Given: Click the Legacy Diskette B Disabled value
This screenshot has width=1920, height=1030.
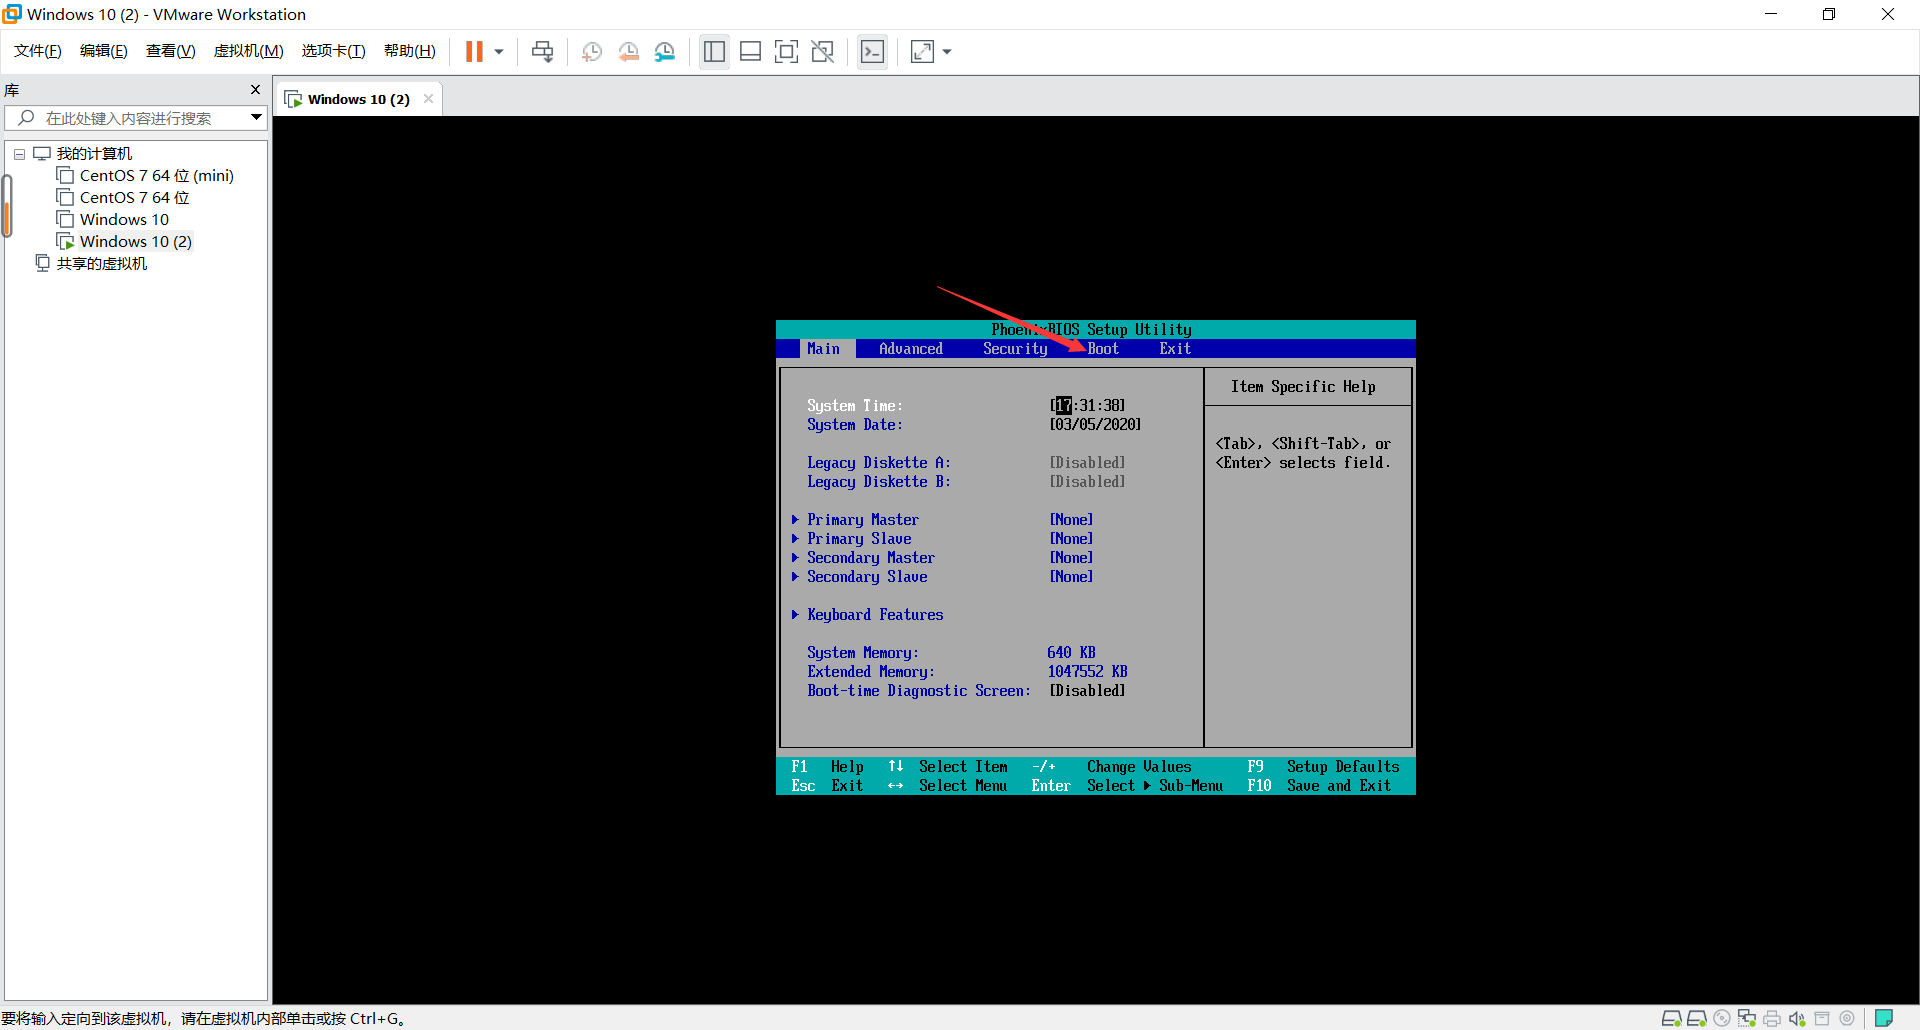Looking at the screenshot, I should click(1087, 482).
